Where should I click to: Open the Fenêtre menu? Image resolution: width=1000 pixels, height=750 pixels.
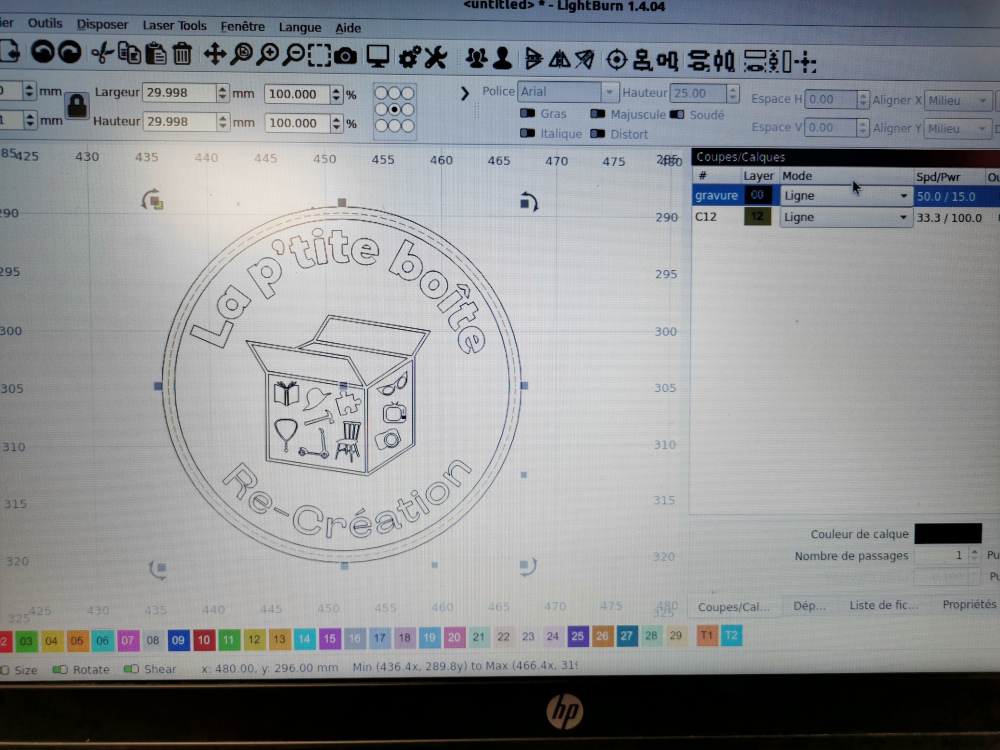point(243,28)
